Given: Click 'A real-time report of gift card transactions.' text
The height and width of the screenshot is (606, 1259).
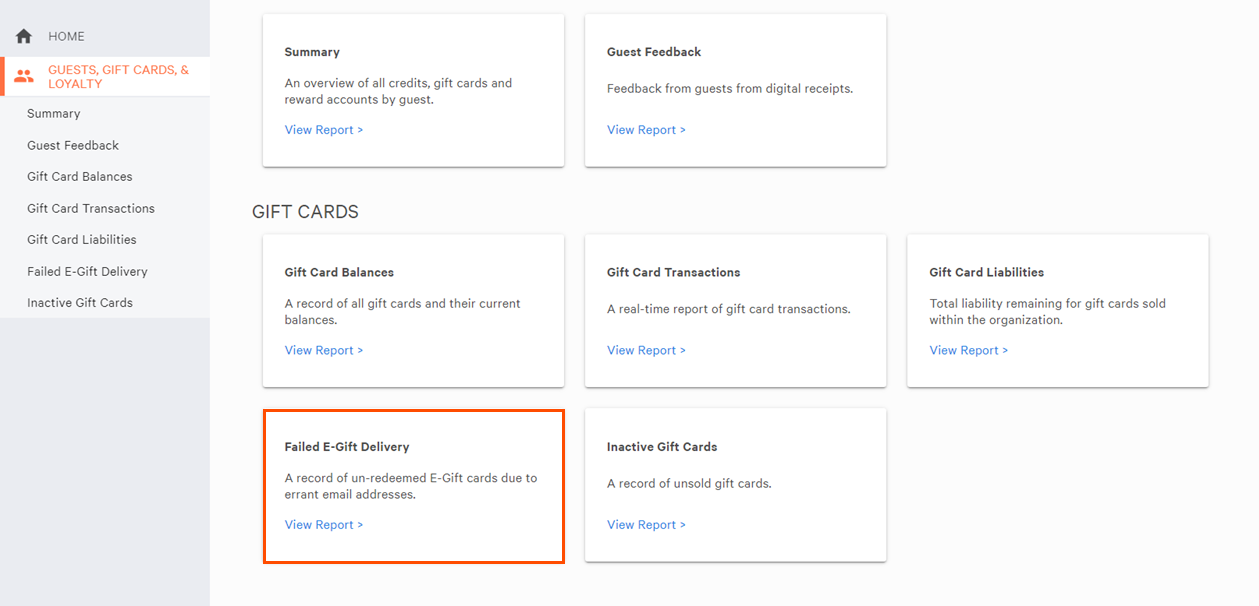Looking at the screenshot, I should click(x=729, y=309).
